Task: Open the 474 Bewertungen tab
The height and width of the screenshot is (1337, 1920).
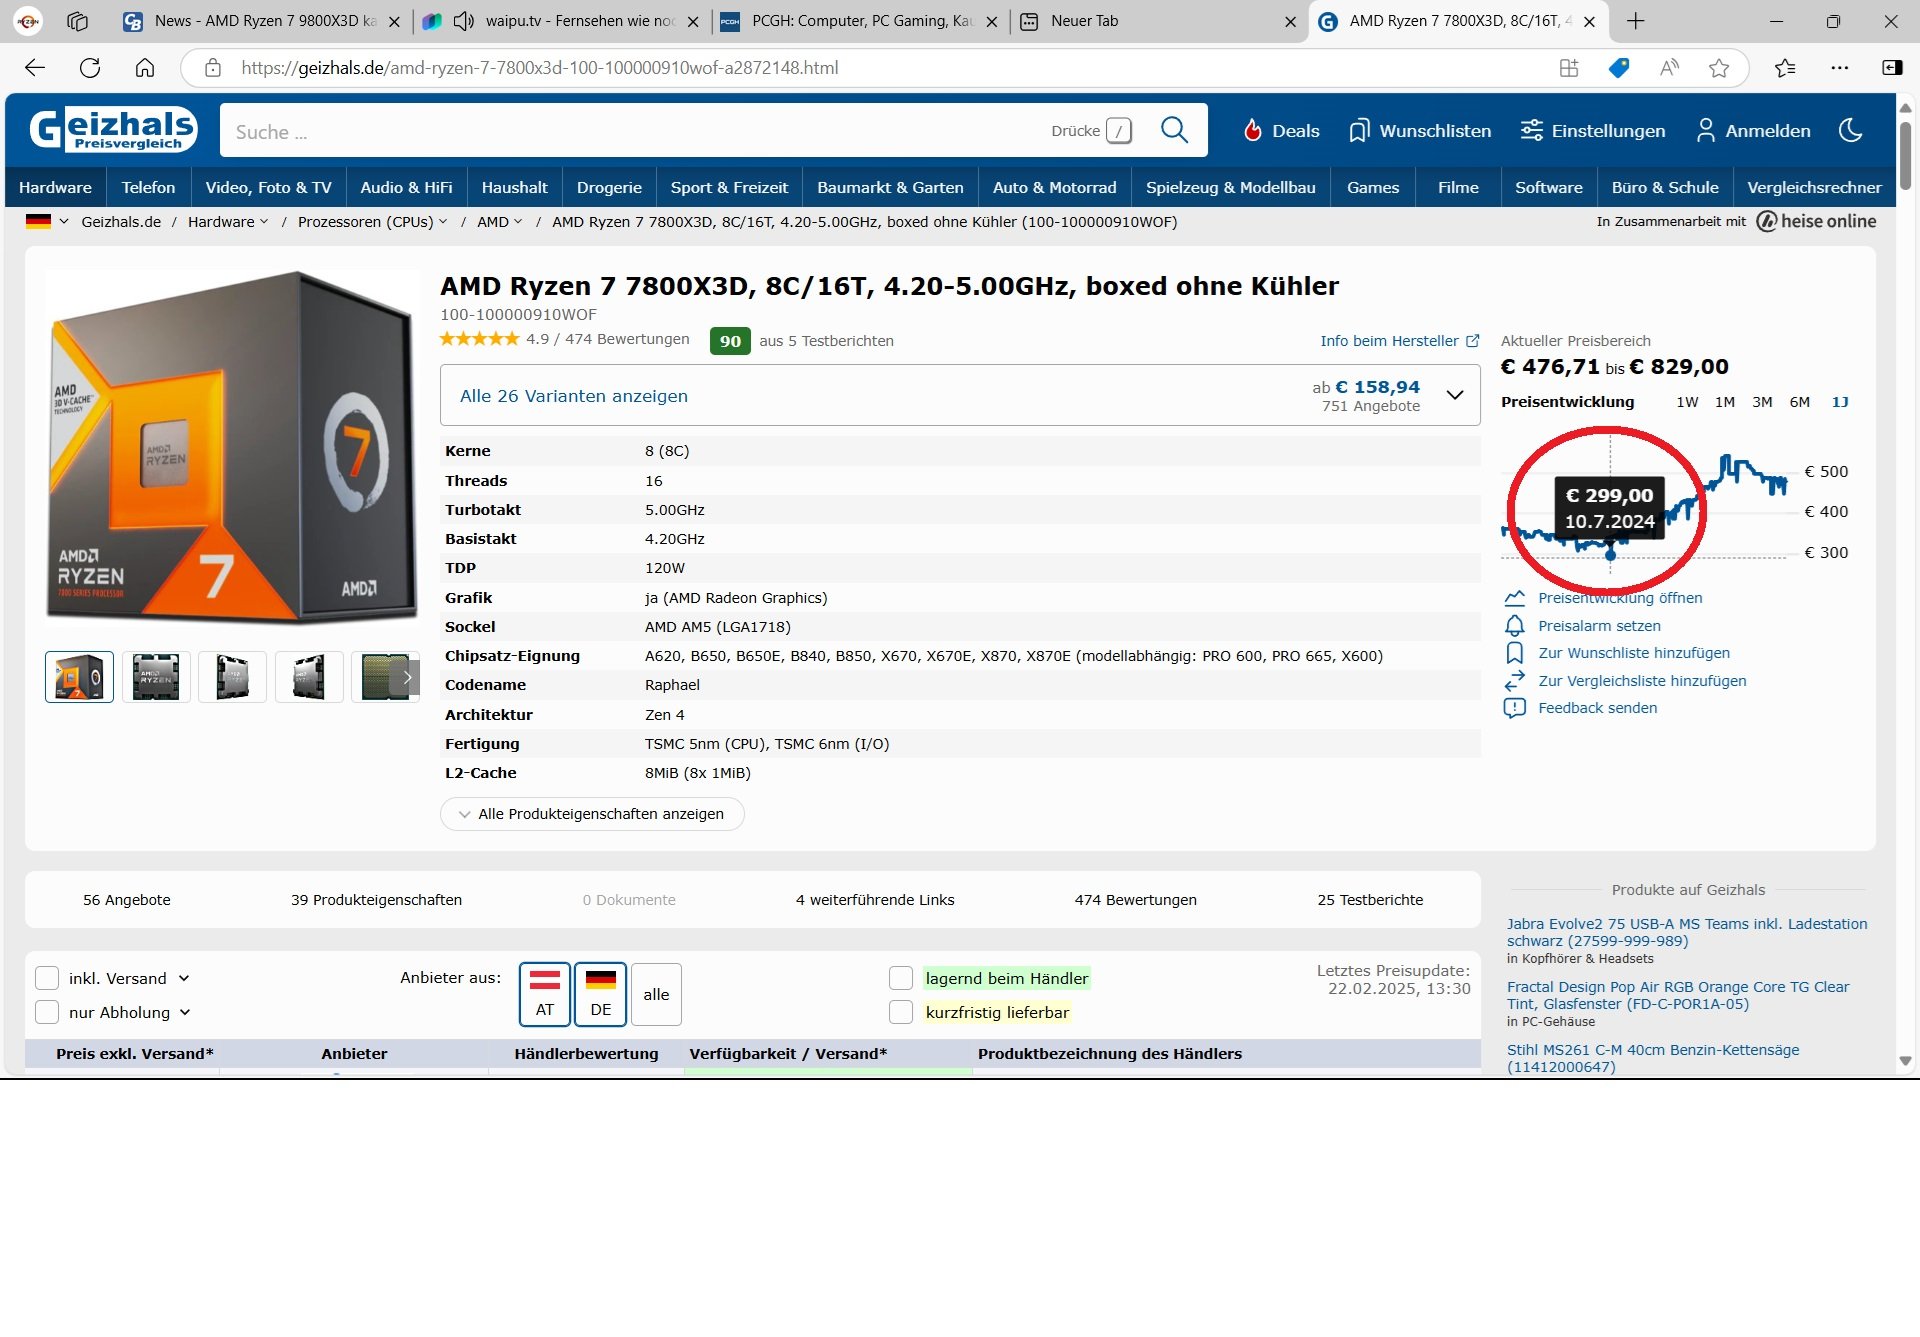Action: click(x=1135, y=900)
